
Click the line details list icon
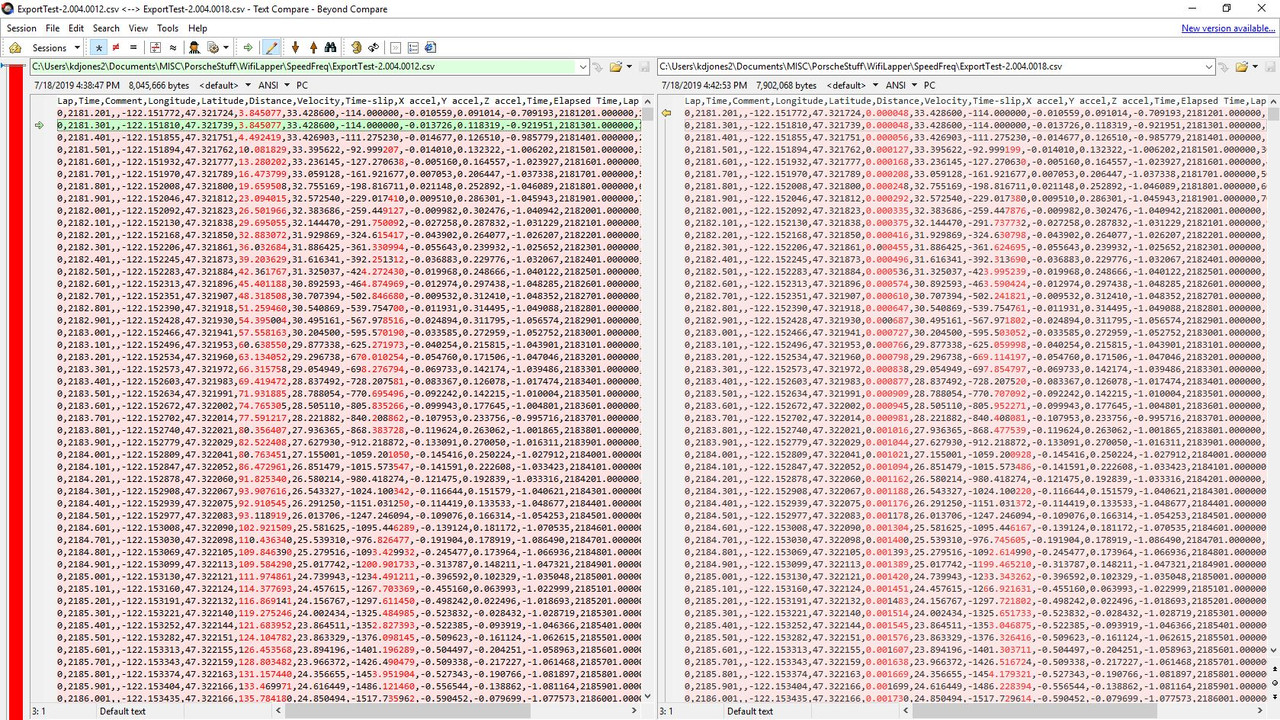(413, 47)
